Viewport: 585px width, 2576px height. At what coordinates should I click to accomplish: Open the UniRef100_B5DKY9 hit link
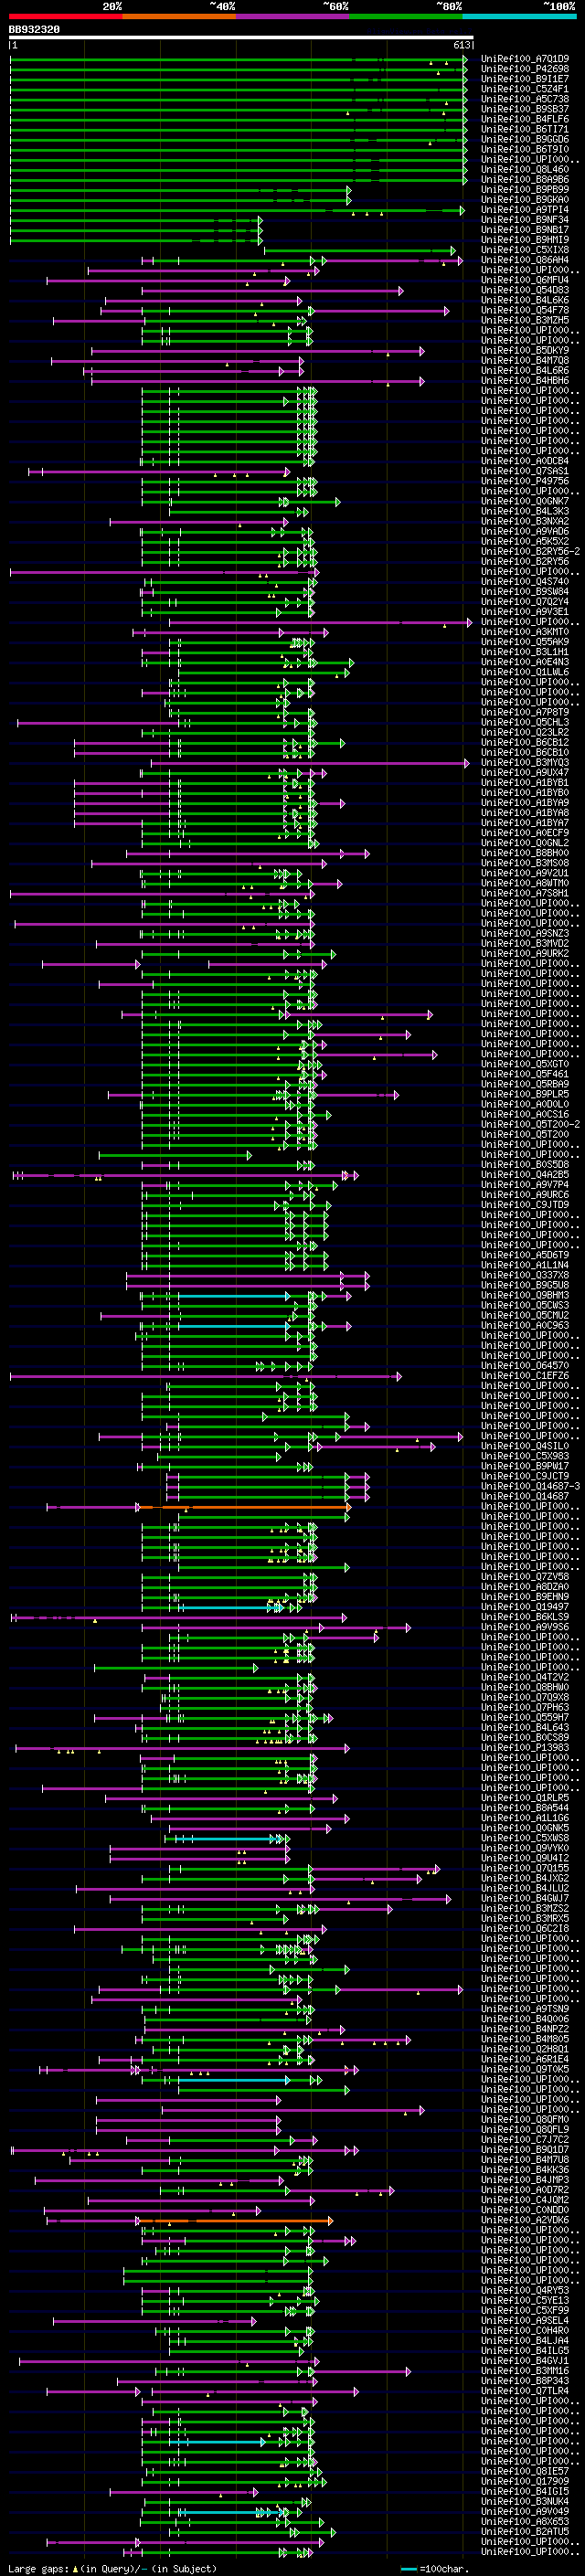point(525,350)
